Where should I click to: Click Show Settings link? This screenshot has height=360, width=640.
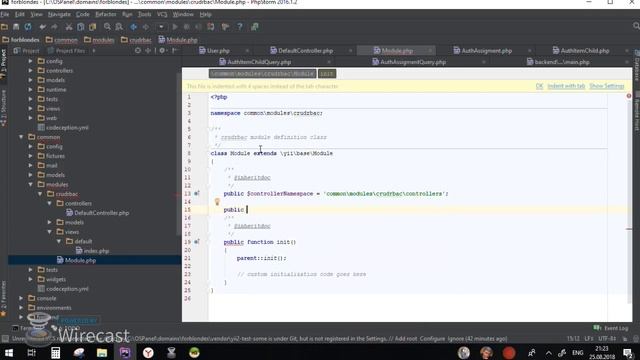607,86
